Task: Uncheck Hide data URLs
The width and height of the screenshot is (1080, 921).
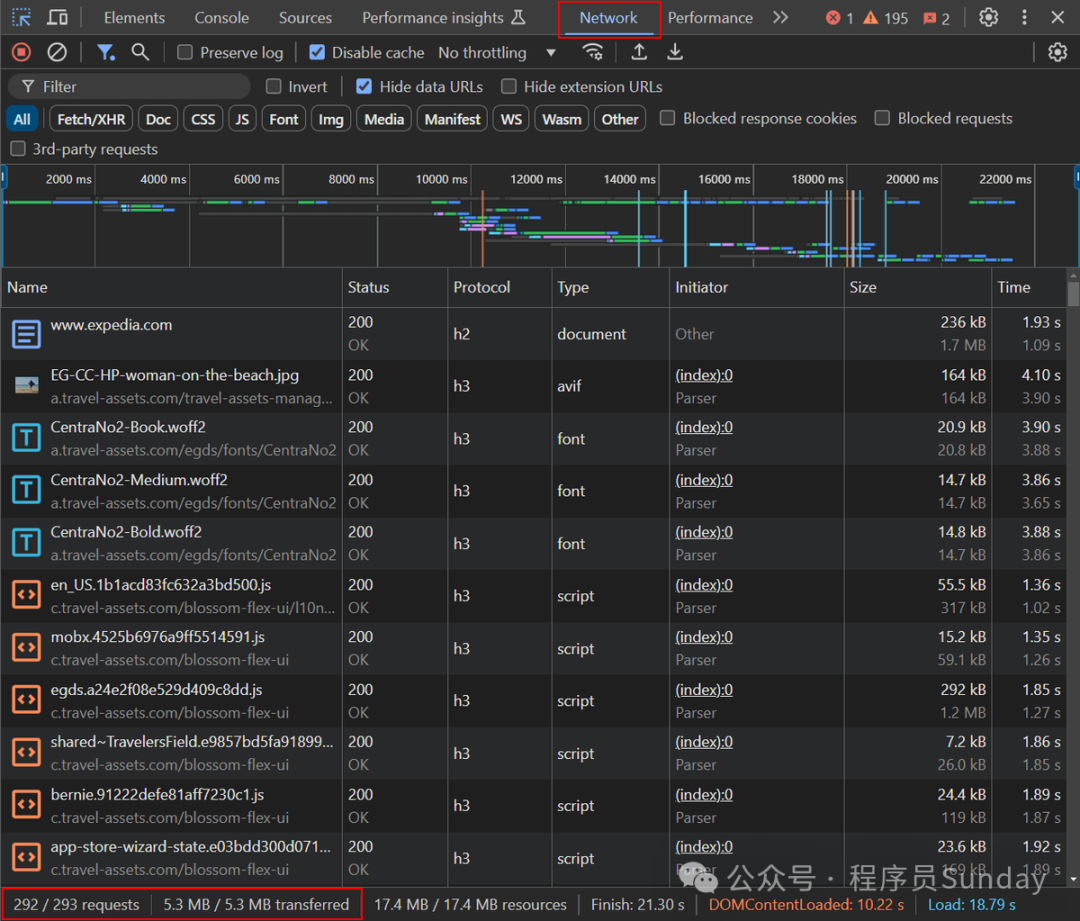Action: [364, 86]
